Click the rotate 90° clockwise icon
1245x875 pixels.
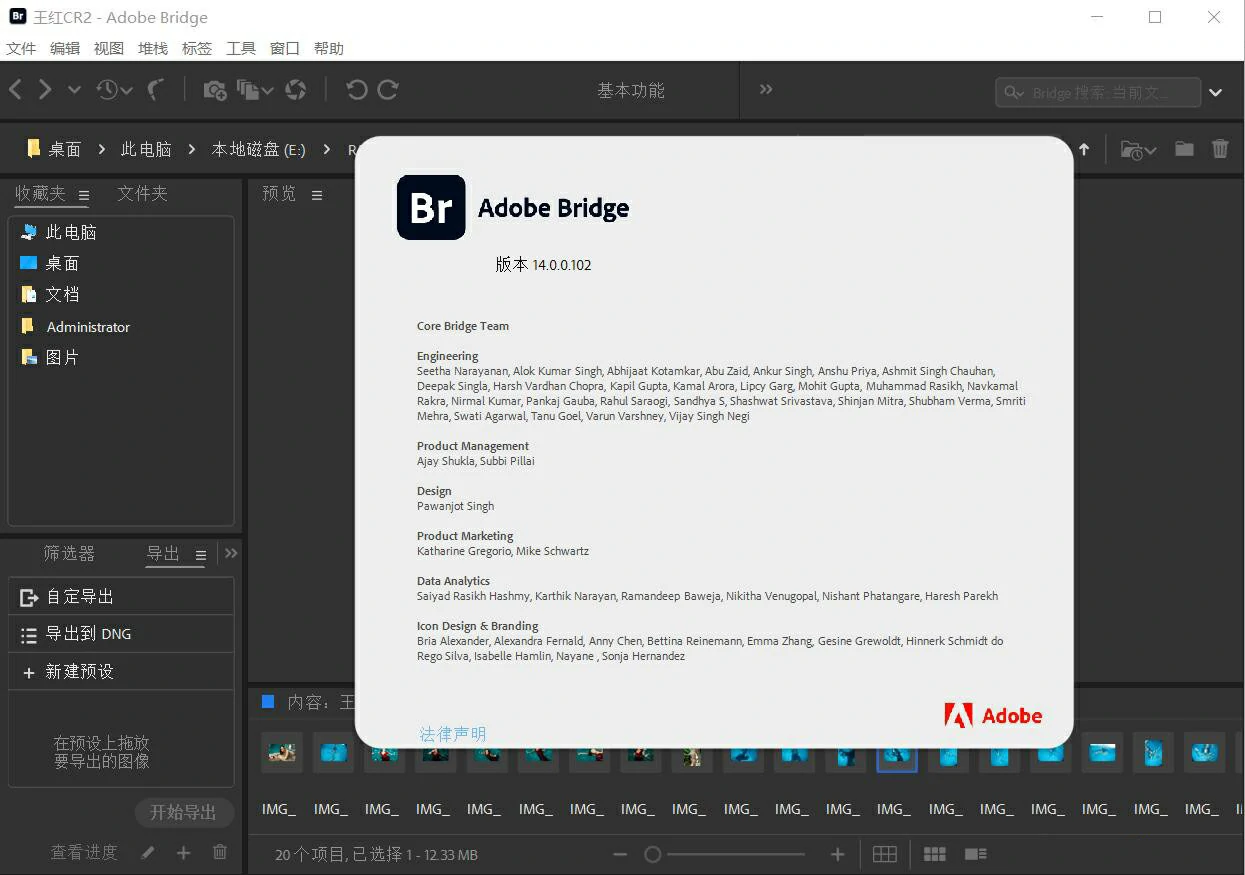coord(388,90)
